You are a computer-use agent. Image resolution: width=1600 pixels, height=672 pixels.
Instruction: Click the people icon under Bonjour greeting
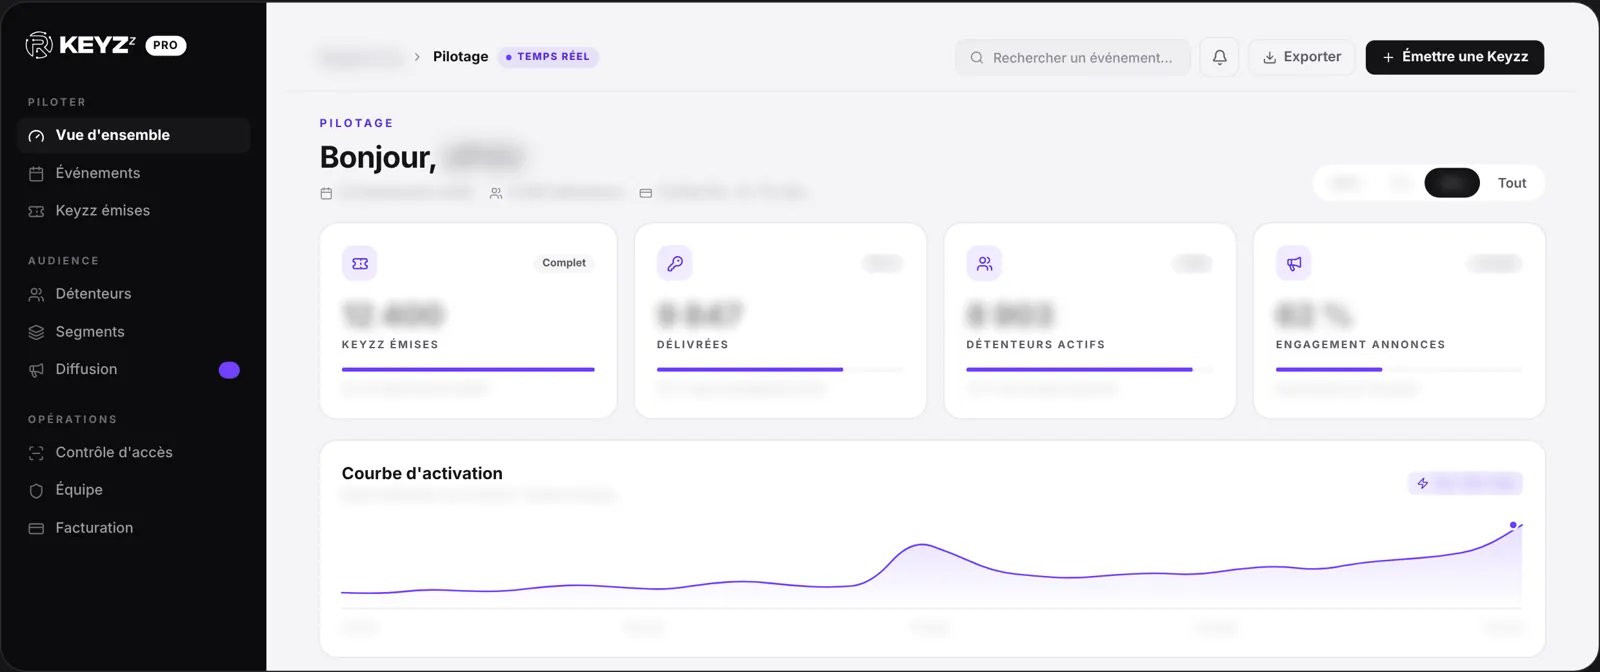click(x=496, y=193)
